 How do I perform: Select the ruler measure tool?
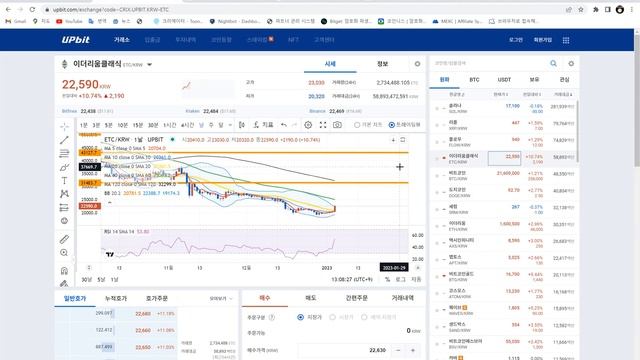coord(64,239)
